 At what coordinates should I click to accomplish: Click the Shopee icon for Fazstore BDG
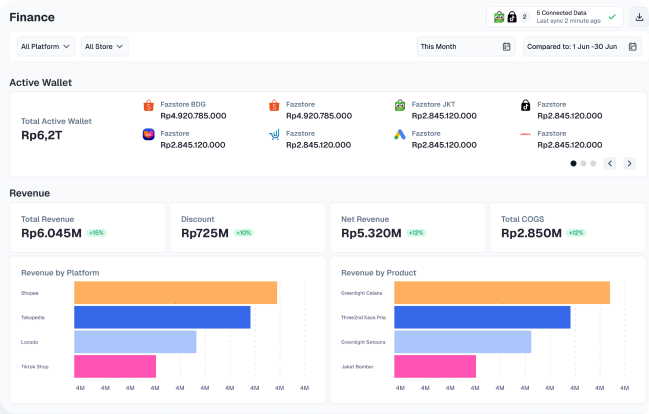[149, 105]
